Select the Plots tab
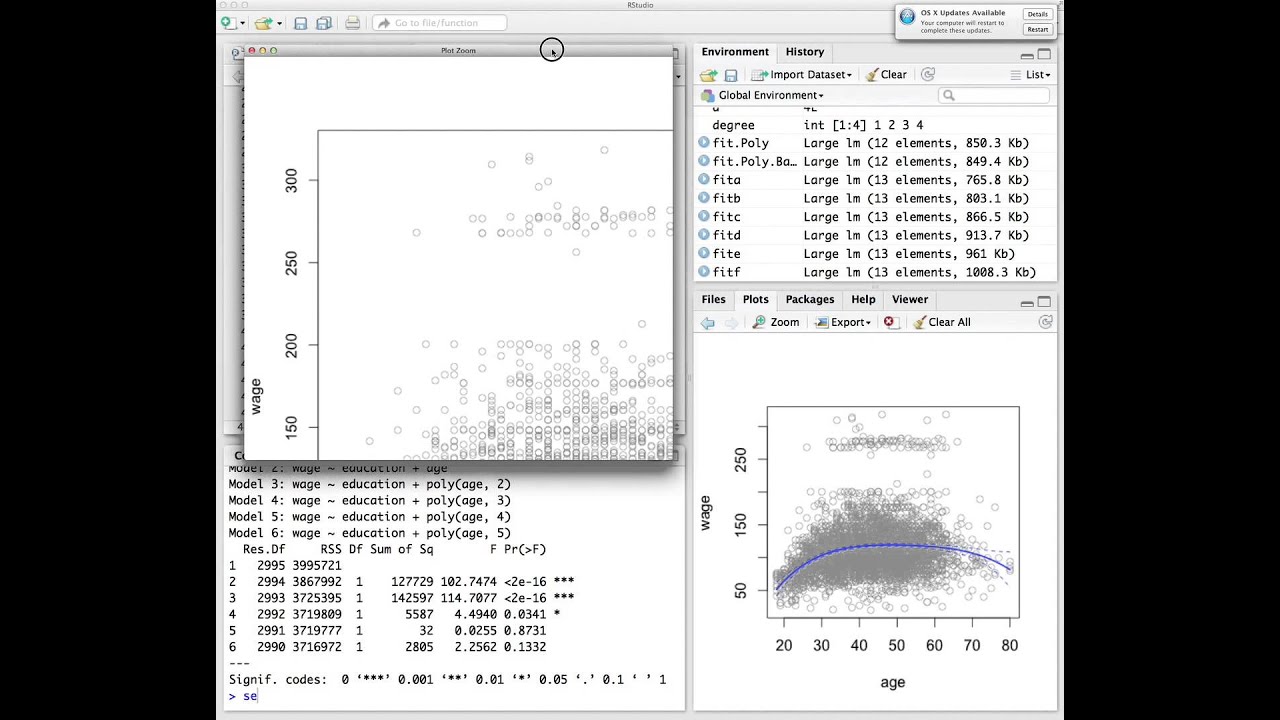Viewport: 1280px width, 720px height. point(755,300)
